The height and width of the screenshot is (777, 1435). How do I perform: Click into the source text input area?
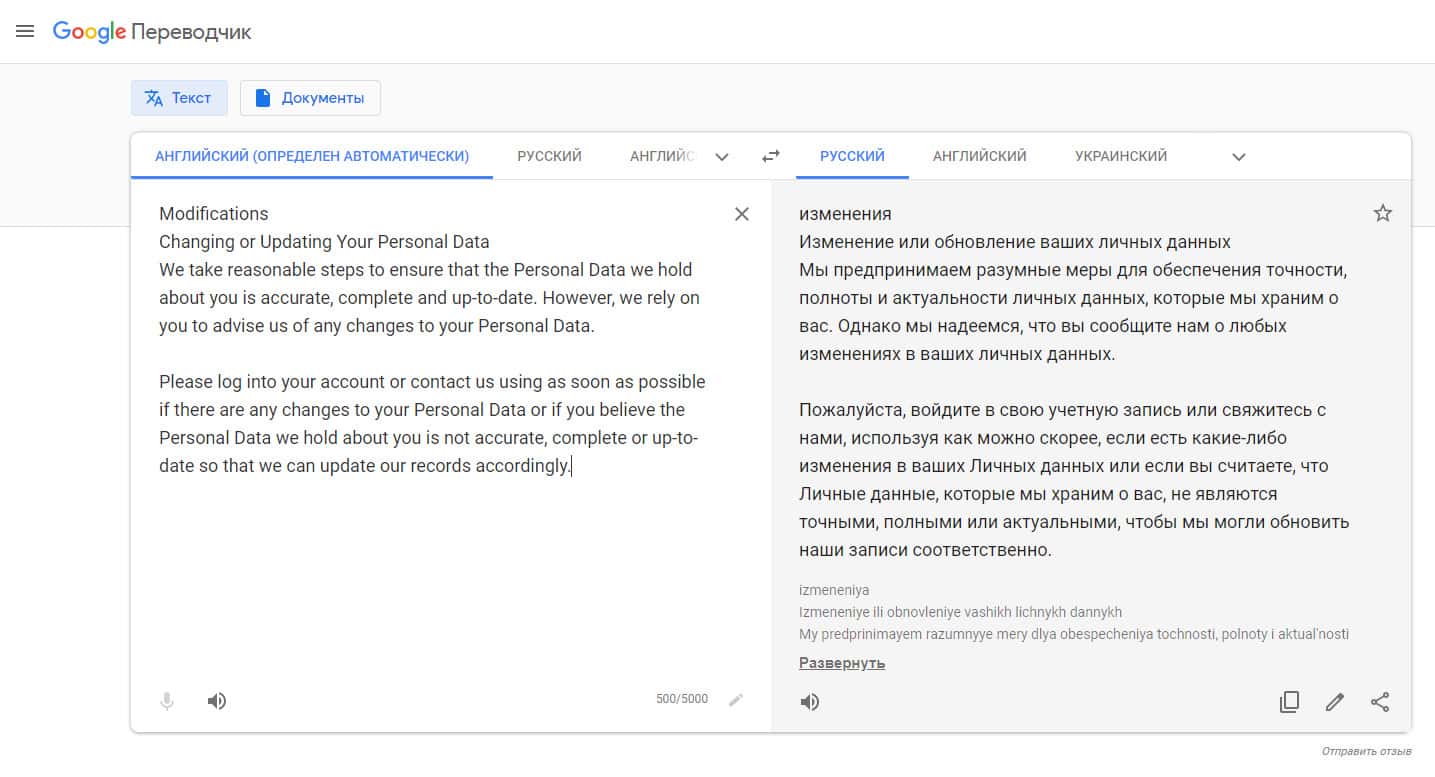point(440,560)
